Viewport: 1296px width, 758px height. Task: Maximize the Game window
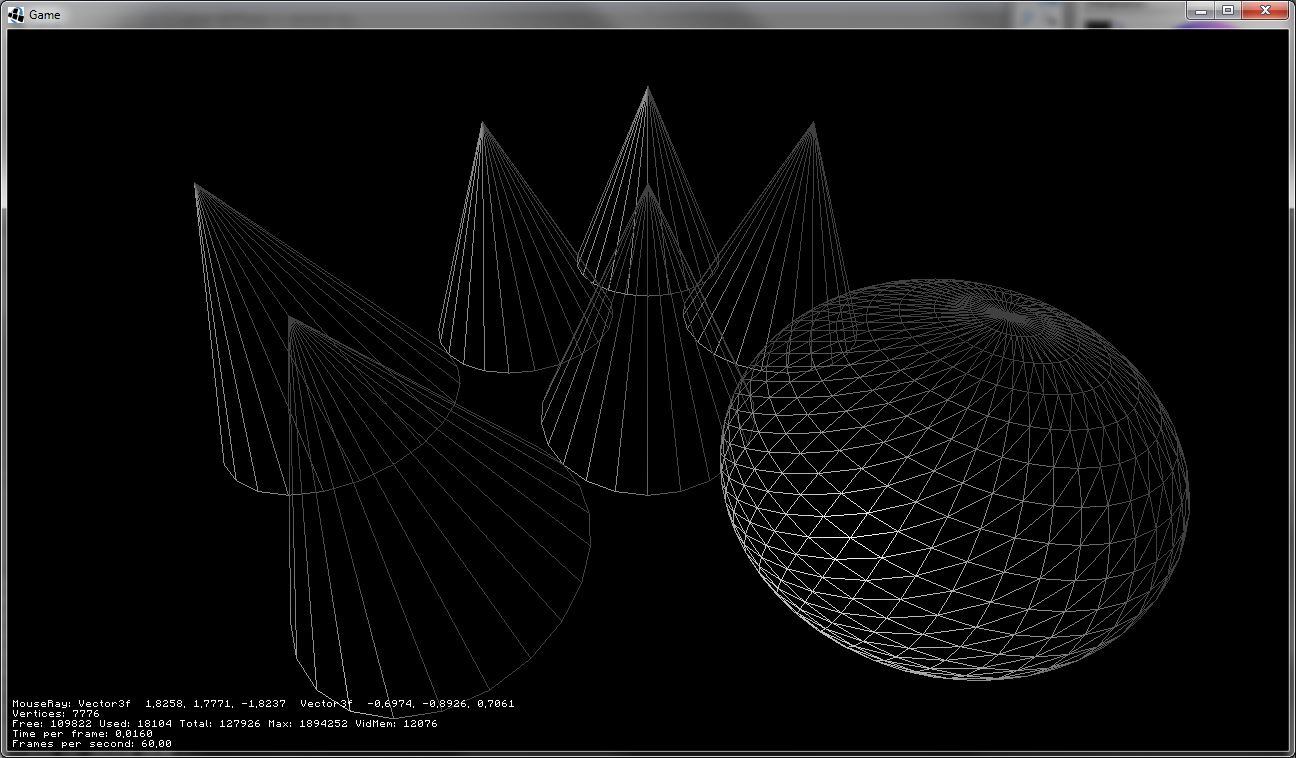1228,10
